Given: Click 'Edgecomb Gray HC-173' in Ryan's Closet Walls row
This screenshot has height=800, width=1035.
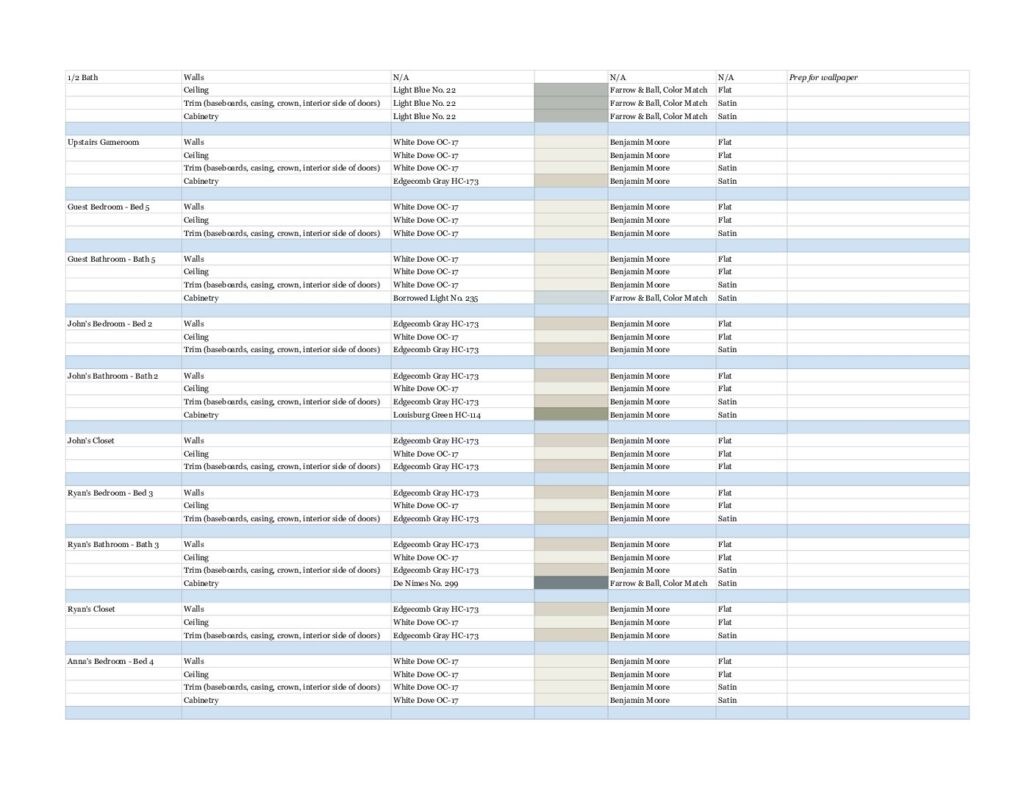Looking at the screenshot, I should [x=436, y=609].
